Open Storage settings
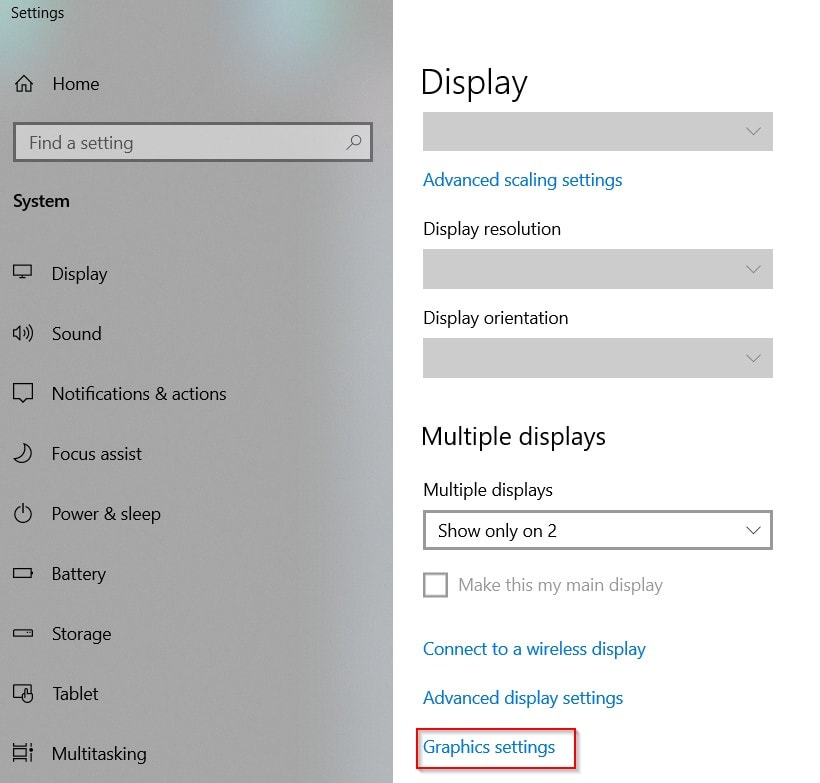 tap(82, 634)
